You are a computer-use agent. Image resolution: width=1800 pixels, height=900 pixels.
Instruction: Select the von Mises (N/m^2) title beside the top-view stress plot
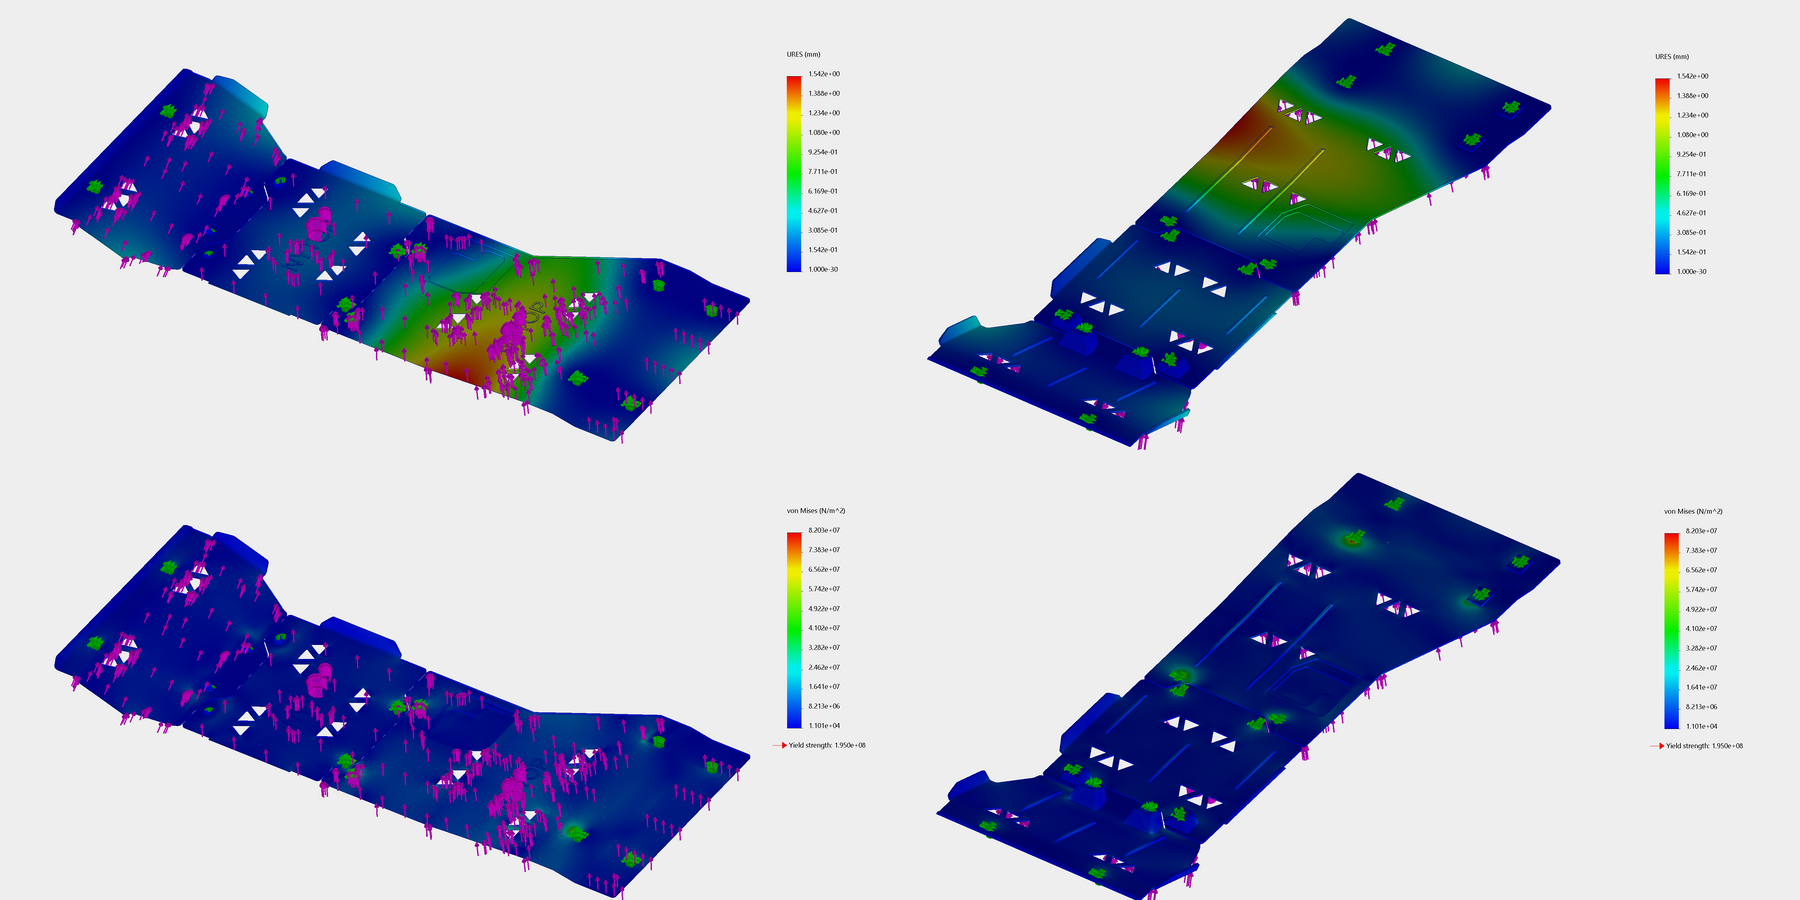(815, 511)
